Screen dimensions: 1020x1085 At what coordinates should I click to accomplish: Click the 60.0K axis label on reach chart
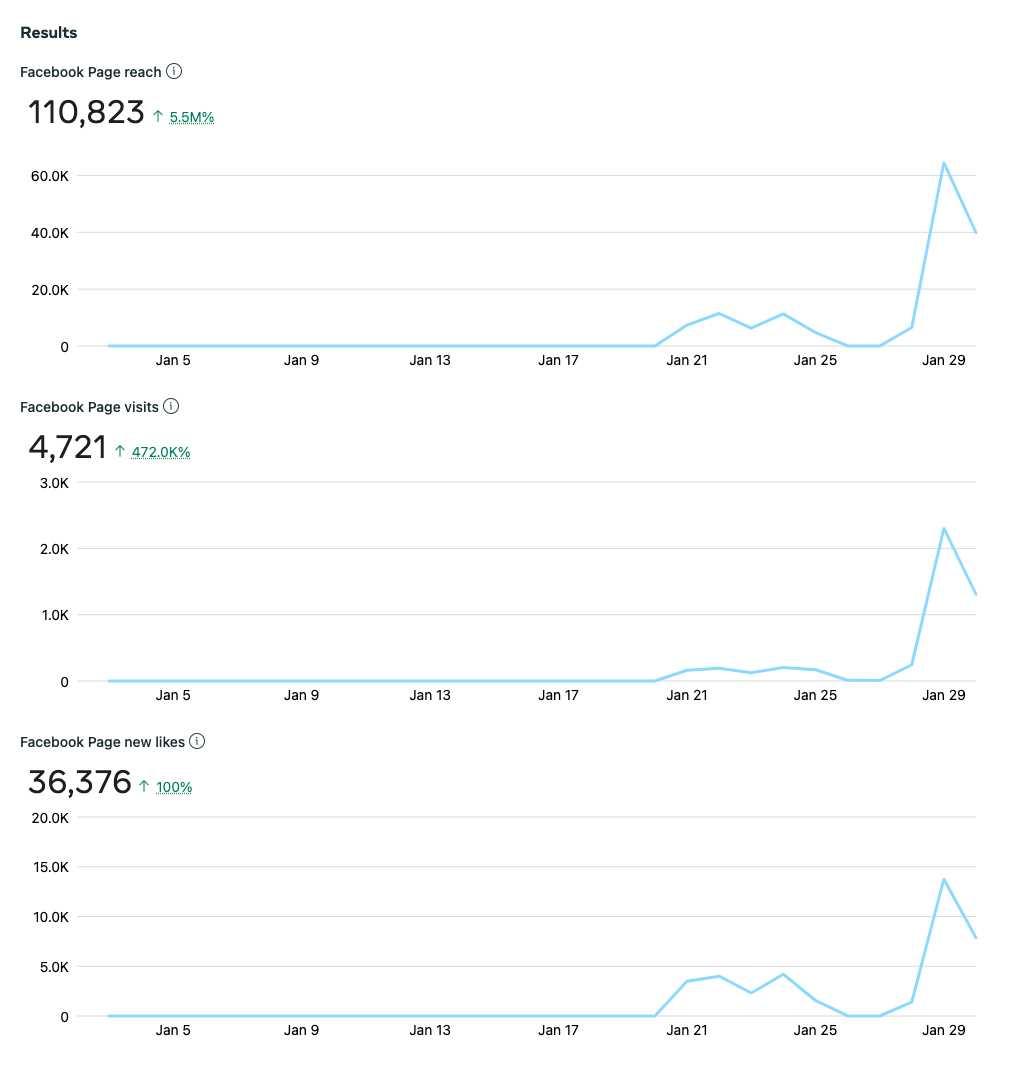click(x=47, y=176)
